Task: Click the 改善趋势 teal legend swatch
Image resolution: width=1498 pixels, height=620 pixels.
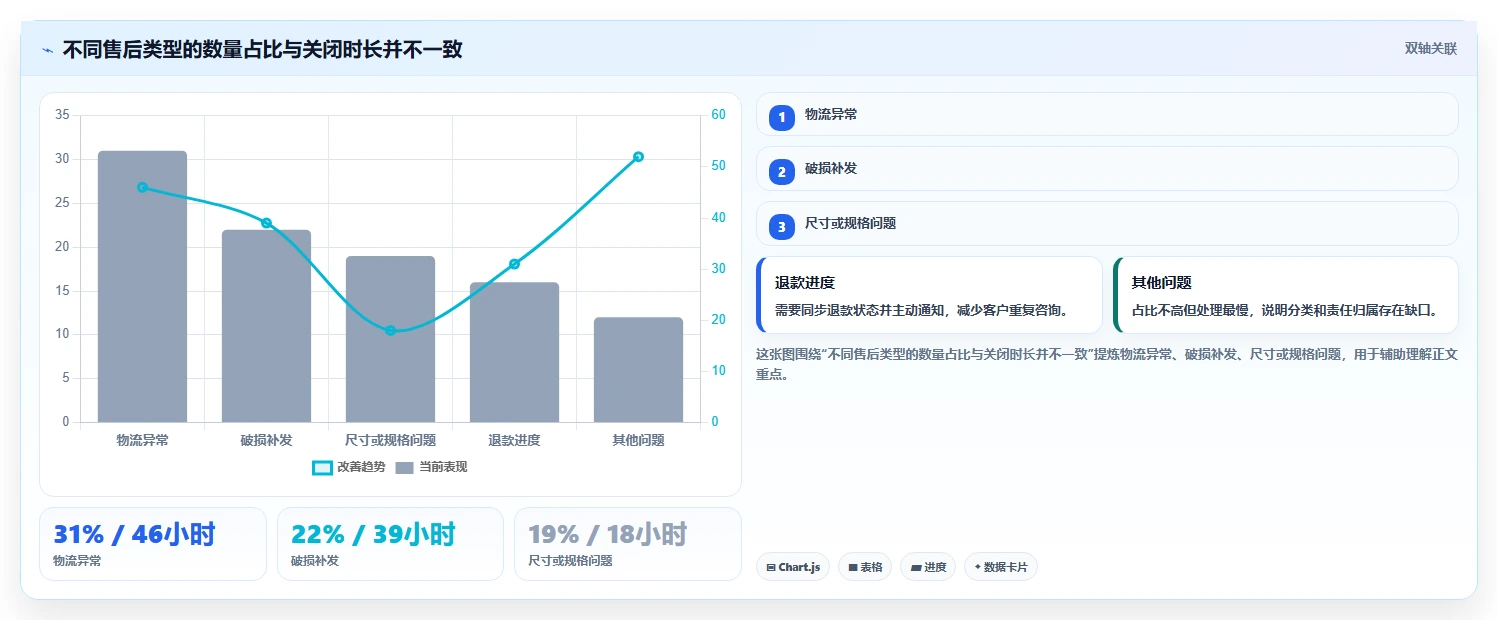Action: pyautogui.click(x=322, y=467)
